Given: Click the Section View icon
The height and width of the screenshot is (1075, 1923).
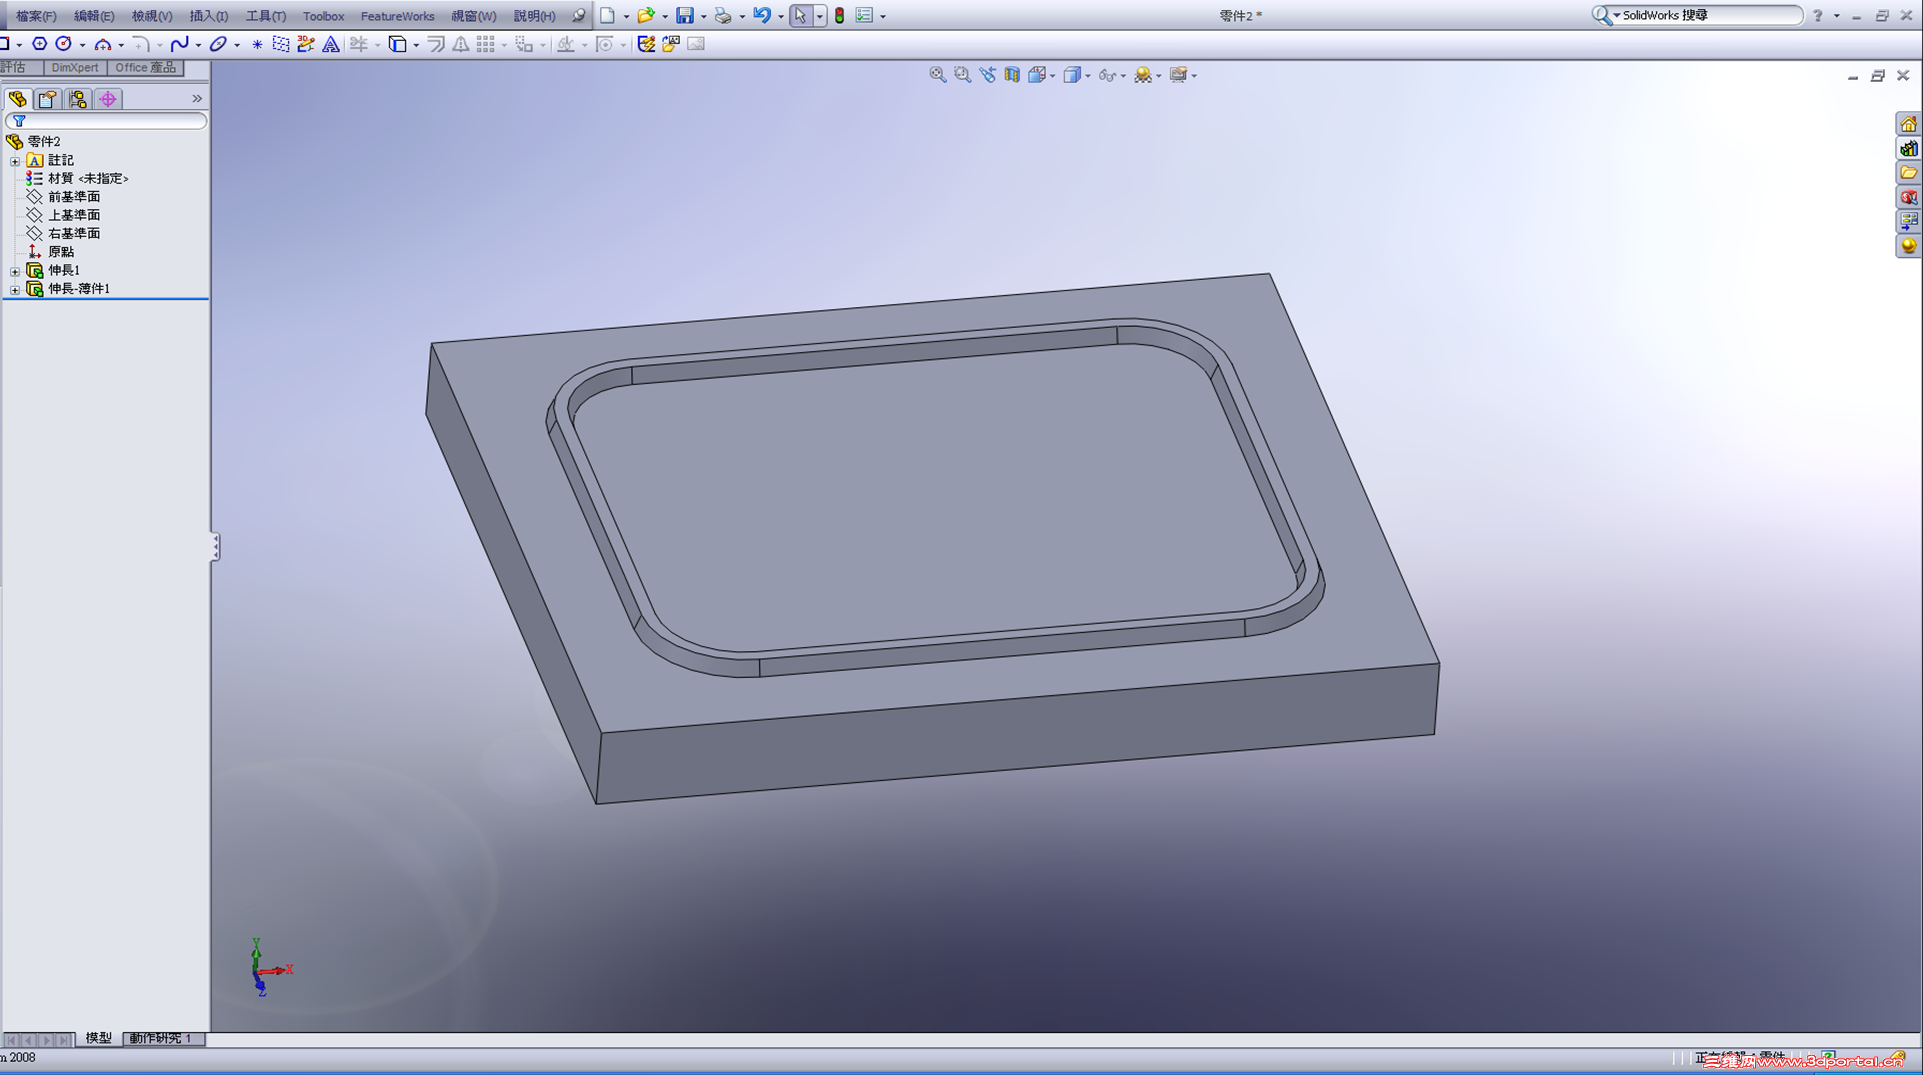Looking at the screenshot, I should (1012, 75).
